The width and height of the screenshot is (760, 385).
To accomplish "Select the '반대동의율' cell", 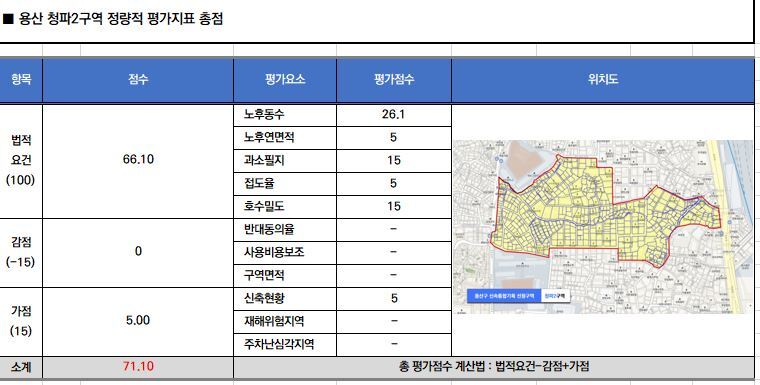I will [x=285, y=230].
